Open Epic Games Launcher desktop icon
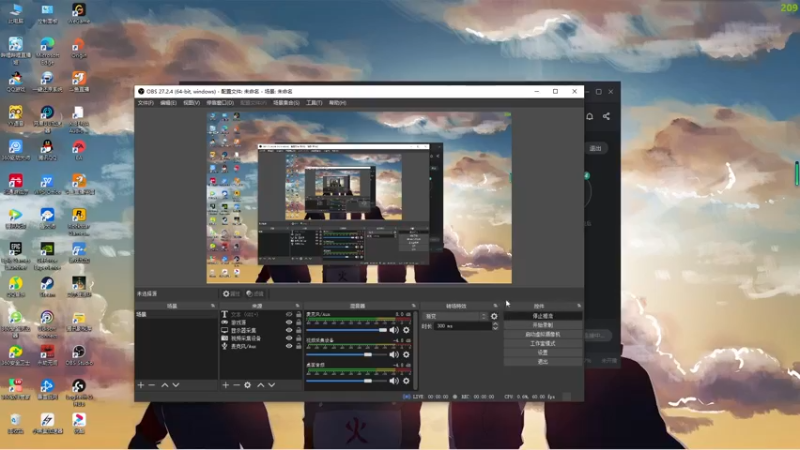The image size is (800, 450). (x=15, y=256)
